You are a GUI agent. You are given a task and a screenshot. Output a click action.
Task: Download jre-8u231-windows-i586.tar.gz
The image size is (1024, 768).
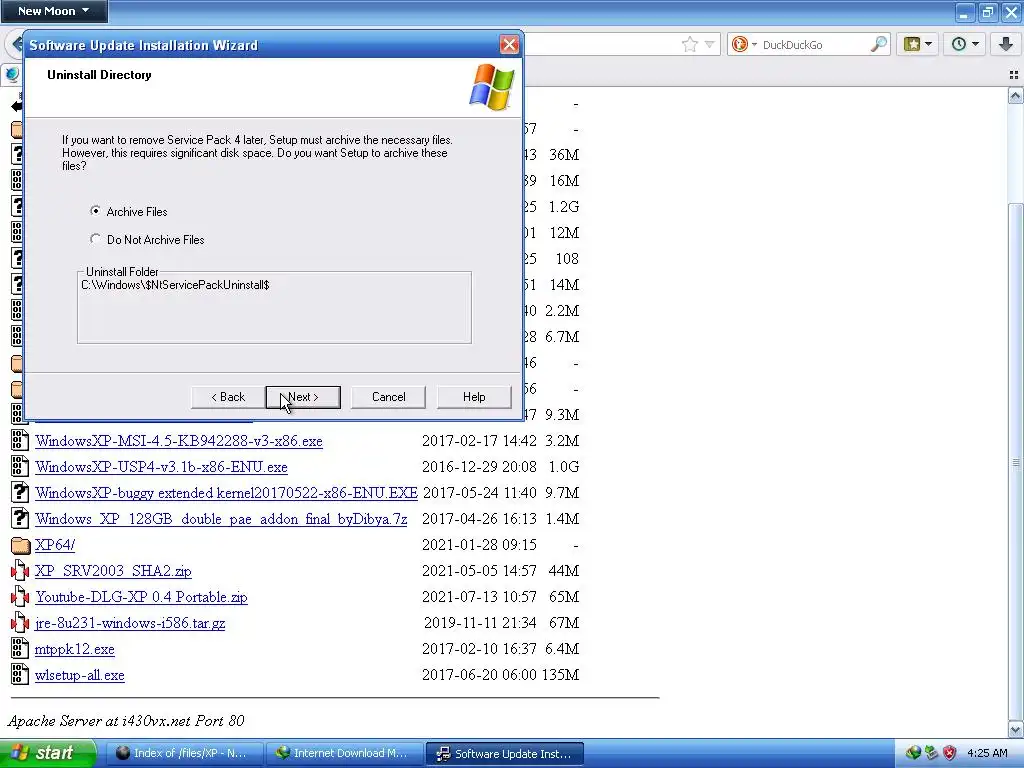130,623
